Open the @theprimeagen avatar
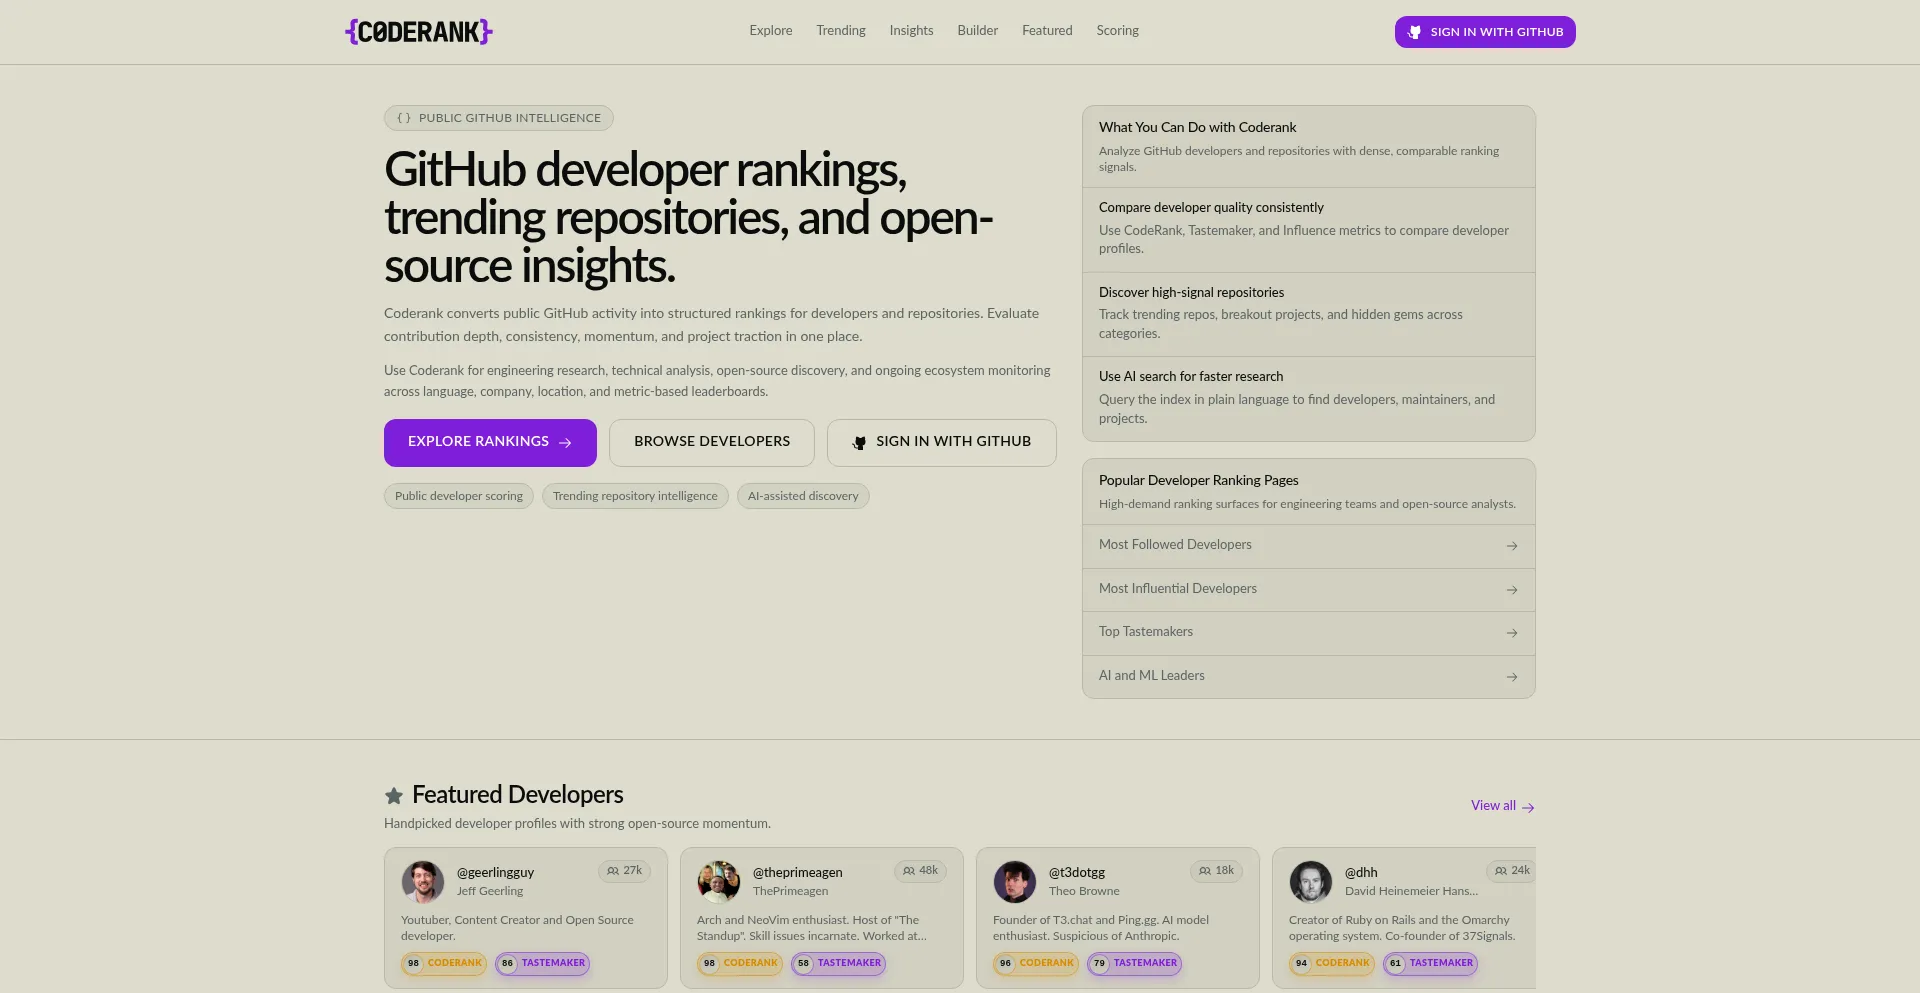Screen dimensions: 1920x993 pyautogui.click(x=719, y=882)
